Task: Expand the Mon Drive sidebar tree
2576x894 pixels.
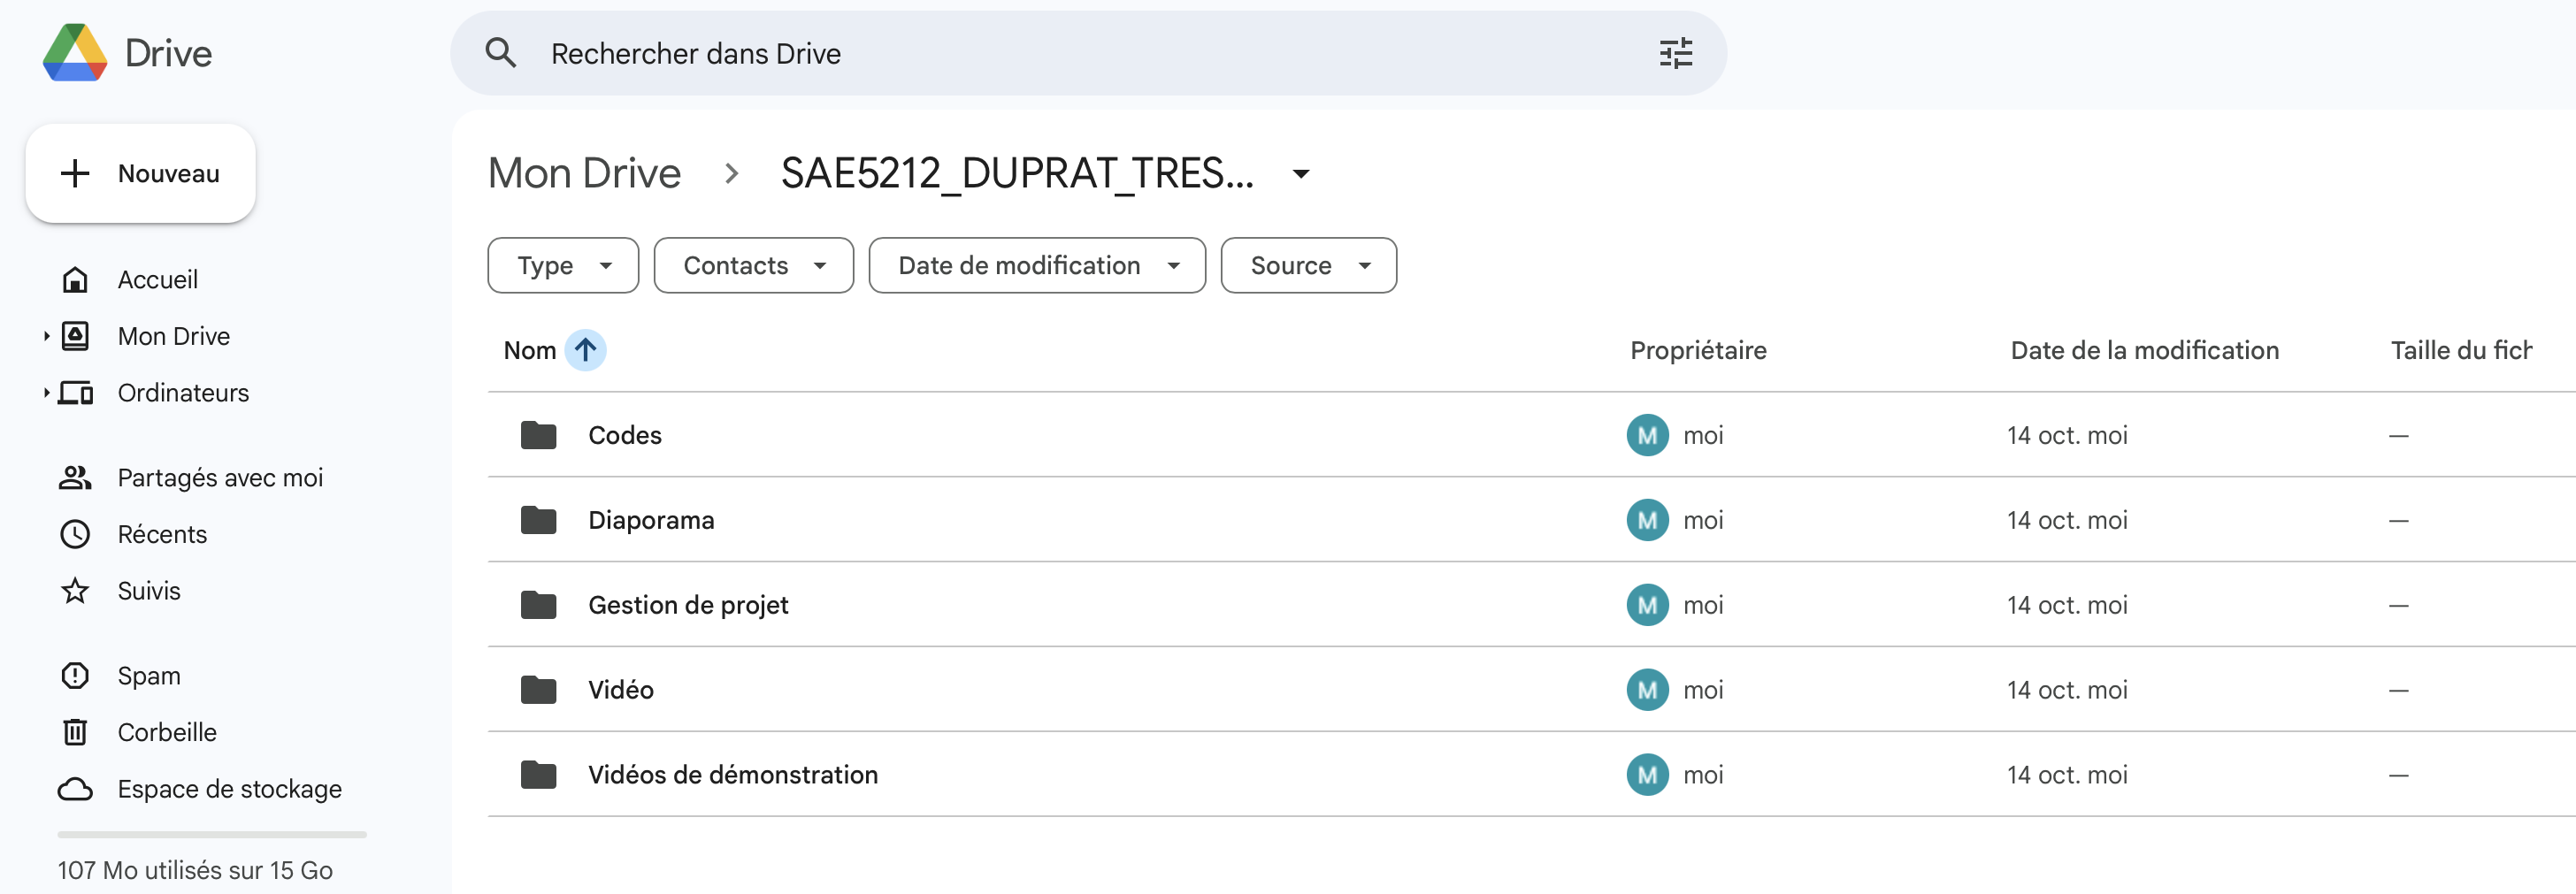Action: (46, 336)
